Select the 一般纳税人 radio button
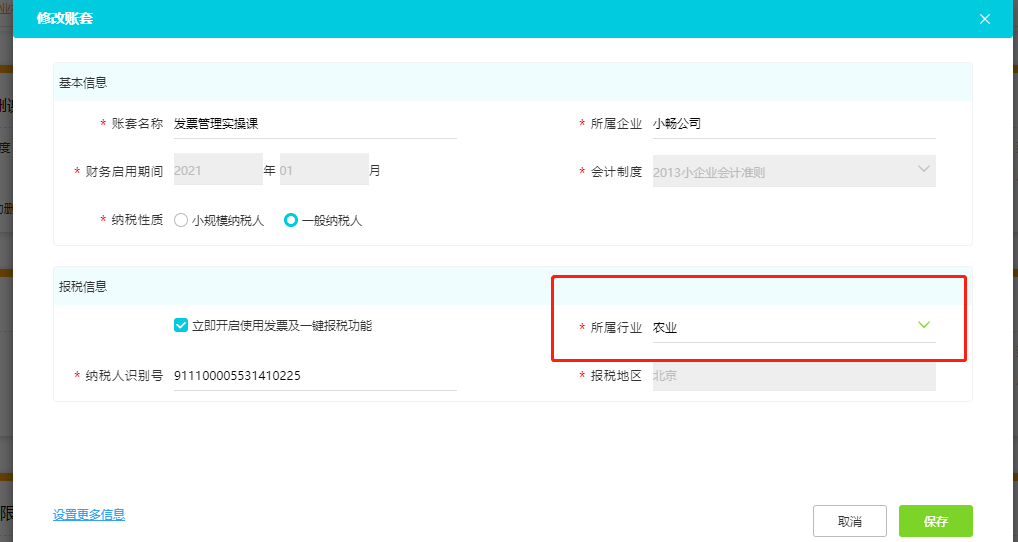The image size is (1018, 542). 291,220
